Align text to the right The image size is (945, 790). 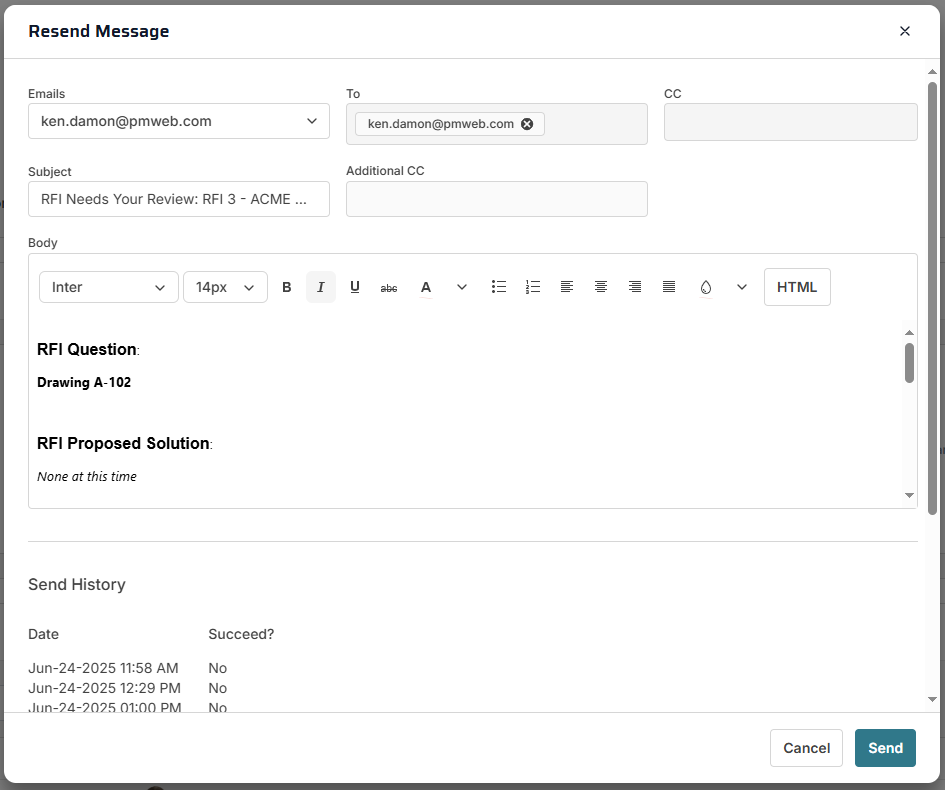coord(635,287)
